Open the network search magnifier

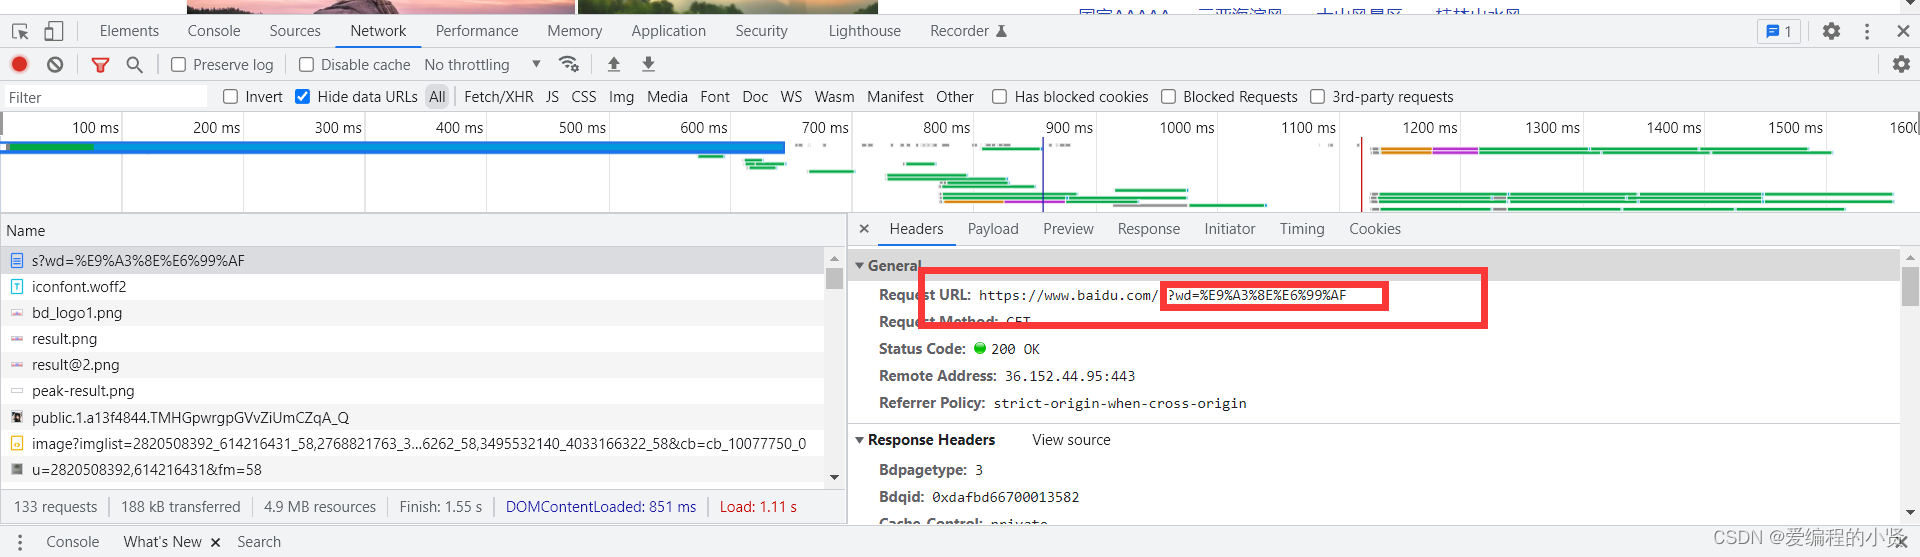point(134,64)
